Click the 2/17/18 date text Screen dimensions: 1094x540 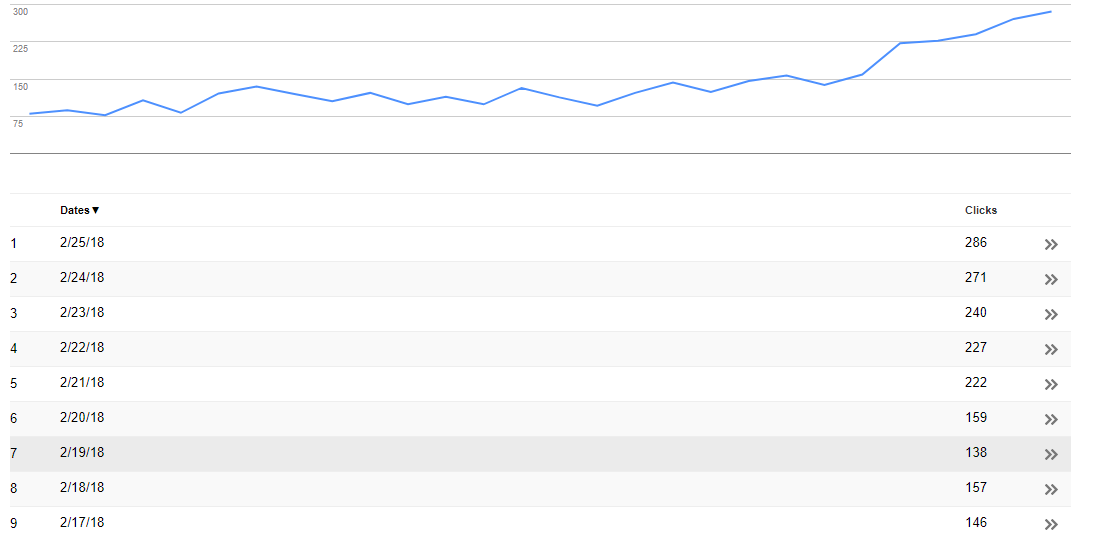[x=82, y=523]
